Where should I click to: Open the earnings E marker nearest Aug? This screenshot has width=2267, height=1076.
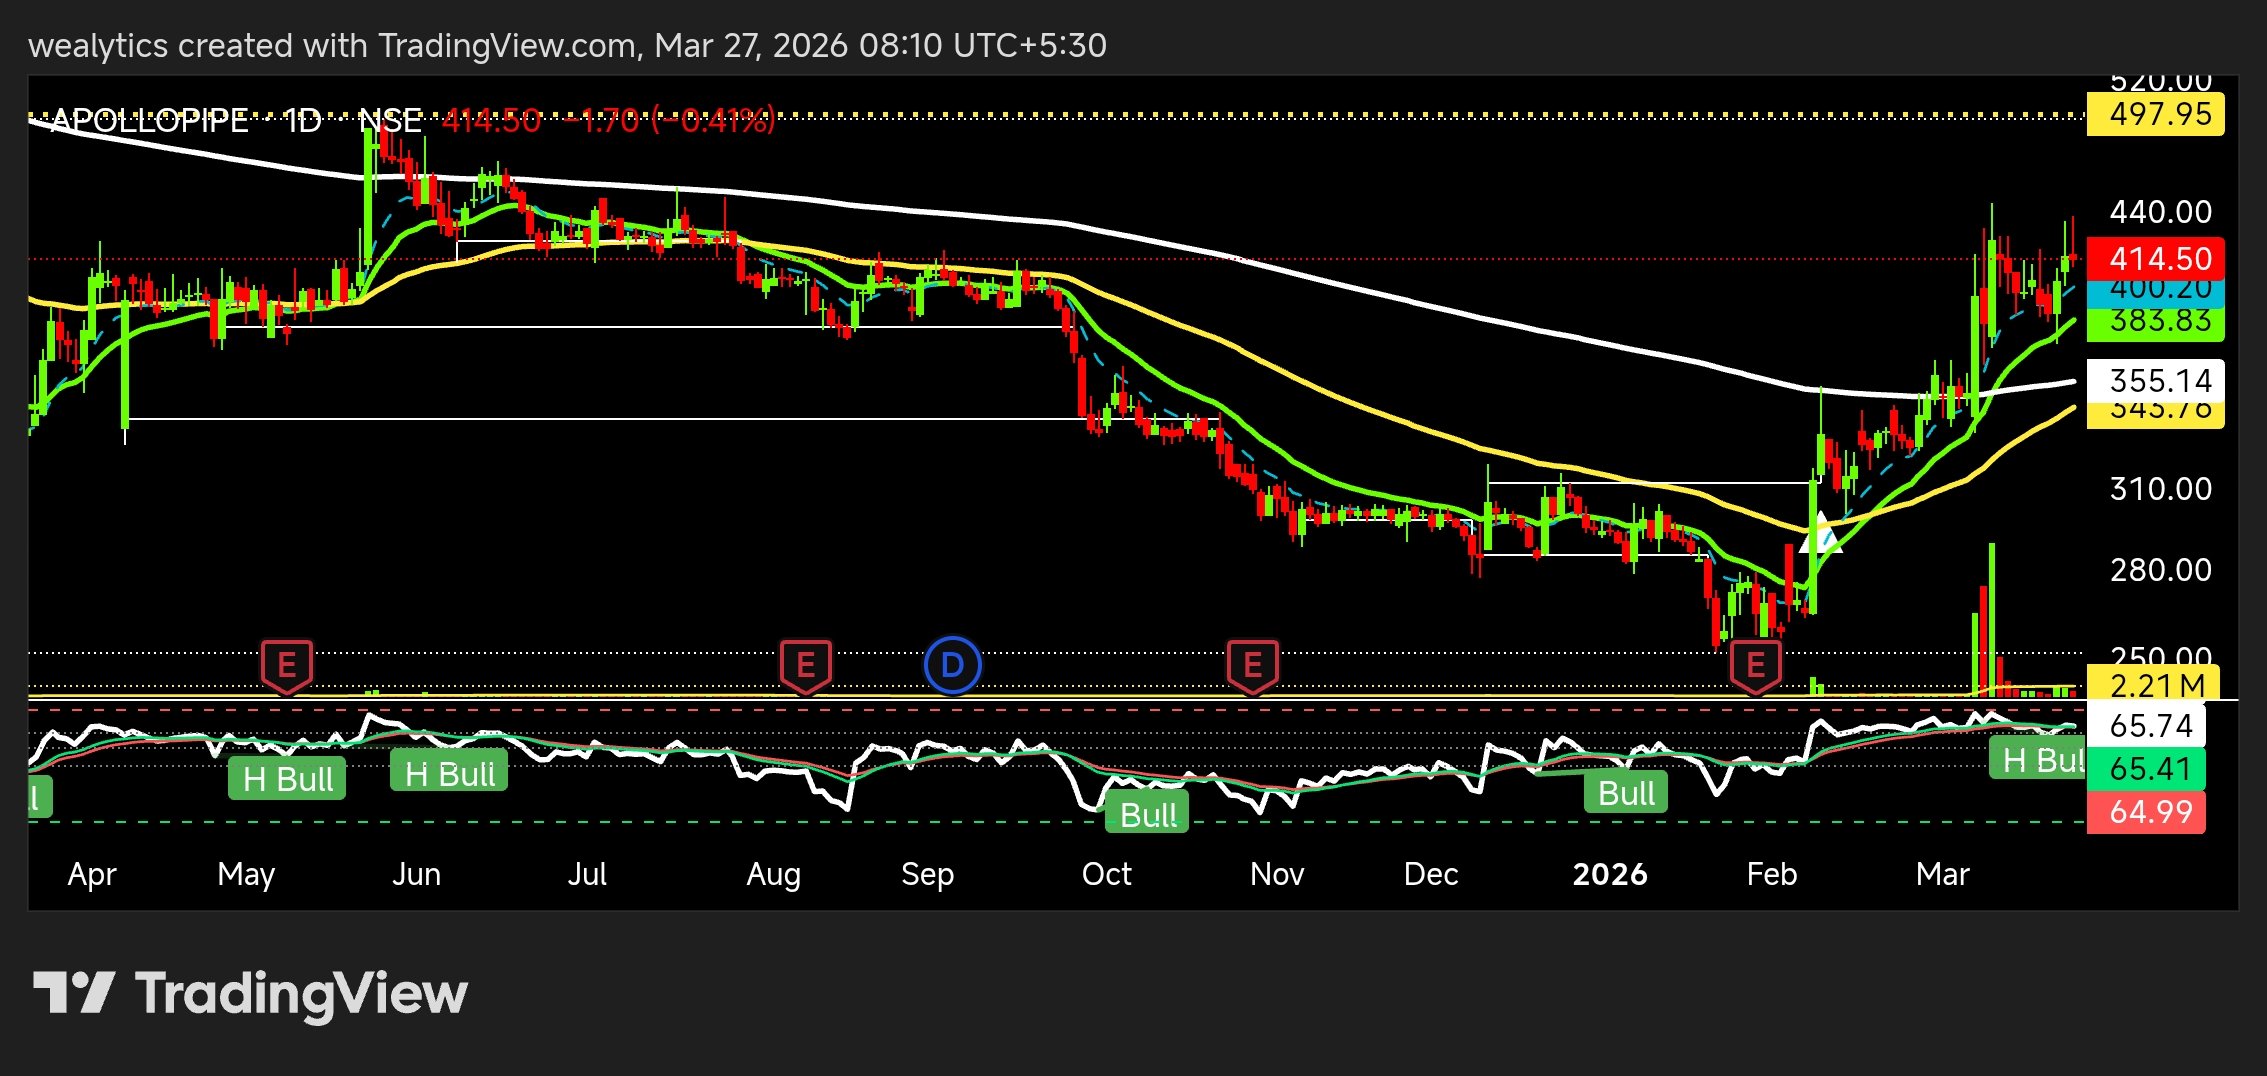tap(806, 666)
